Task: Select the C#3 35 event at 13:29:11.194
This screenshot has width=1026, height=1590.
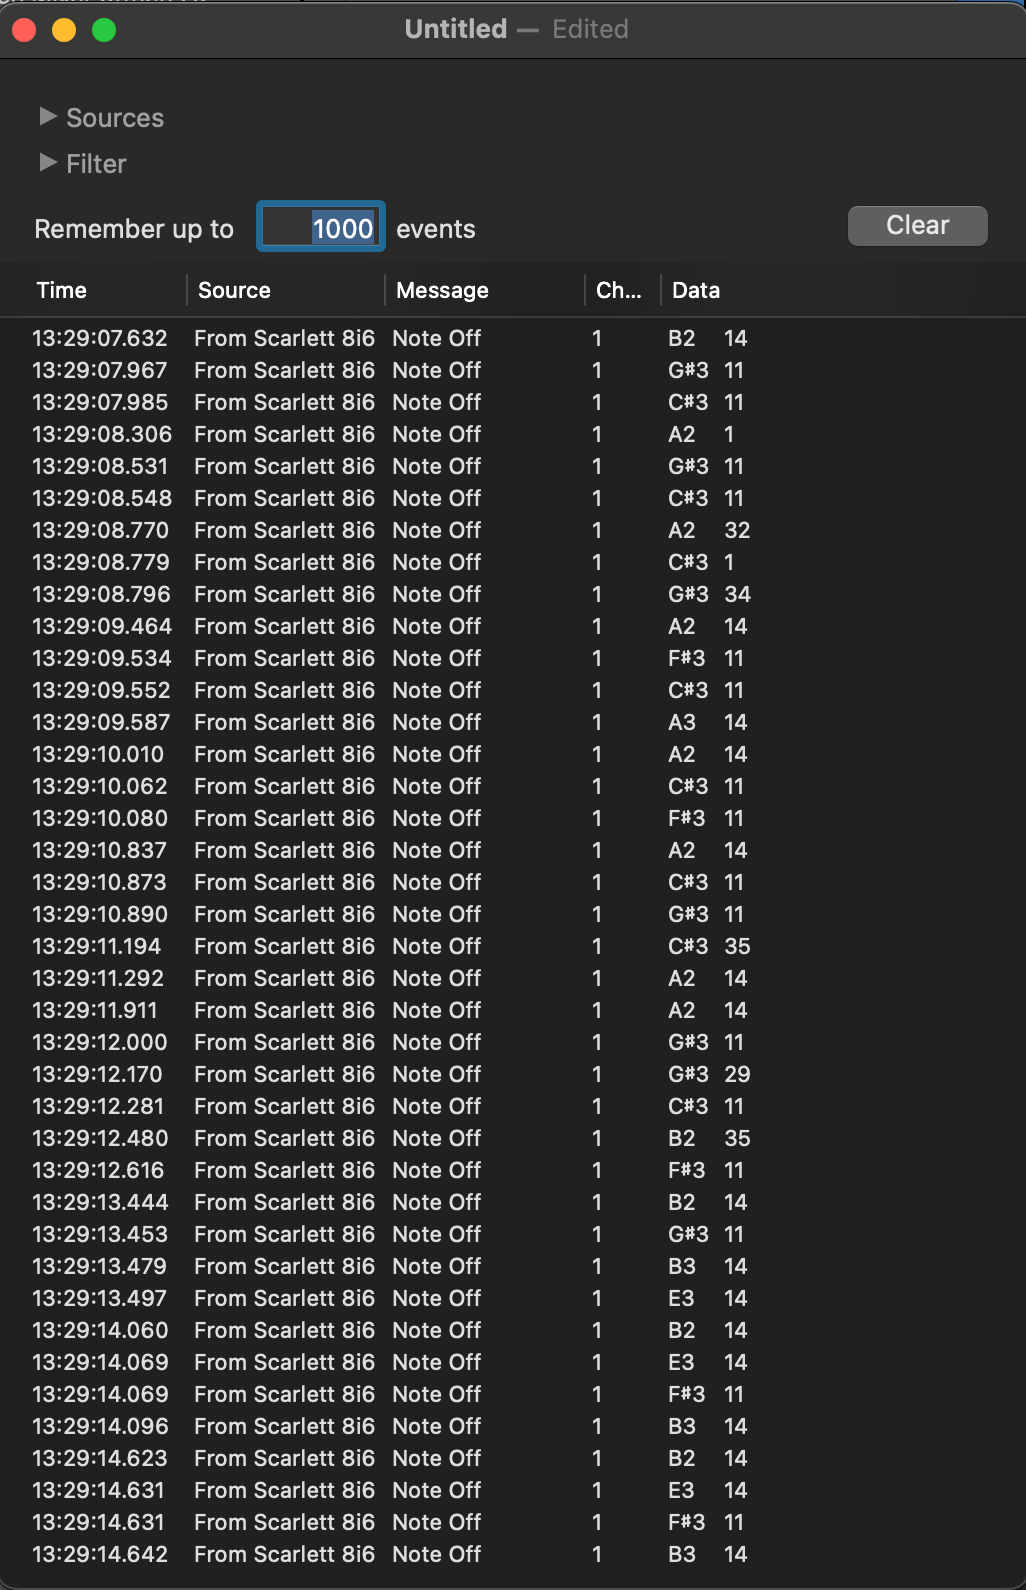Action: point(513,946)
